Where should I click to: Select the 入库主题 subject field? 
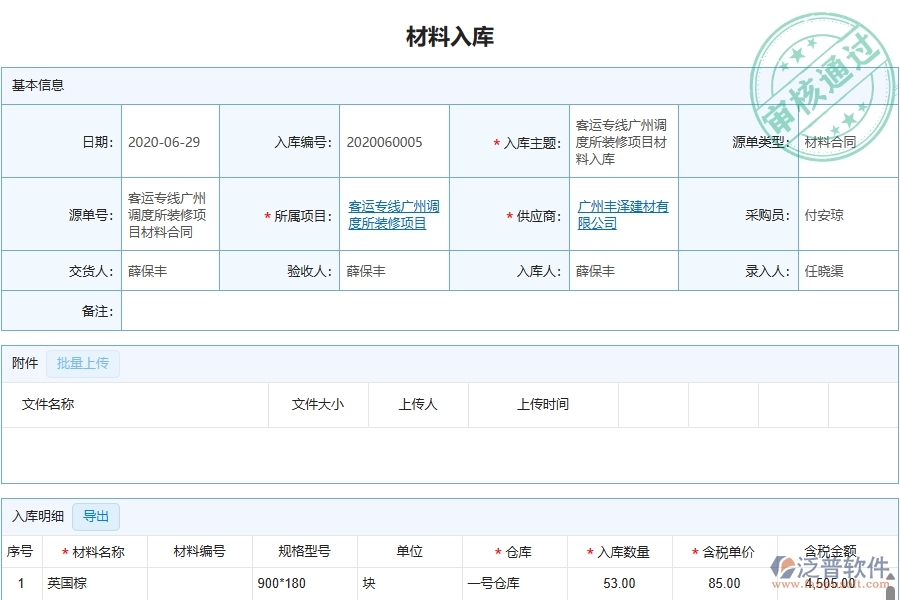tap(620, 141)
